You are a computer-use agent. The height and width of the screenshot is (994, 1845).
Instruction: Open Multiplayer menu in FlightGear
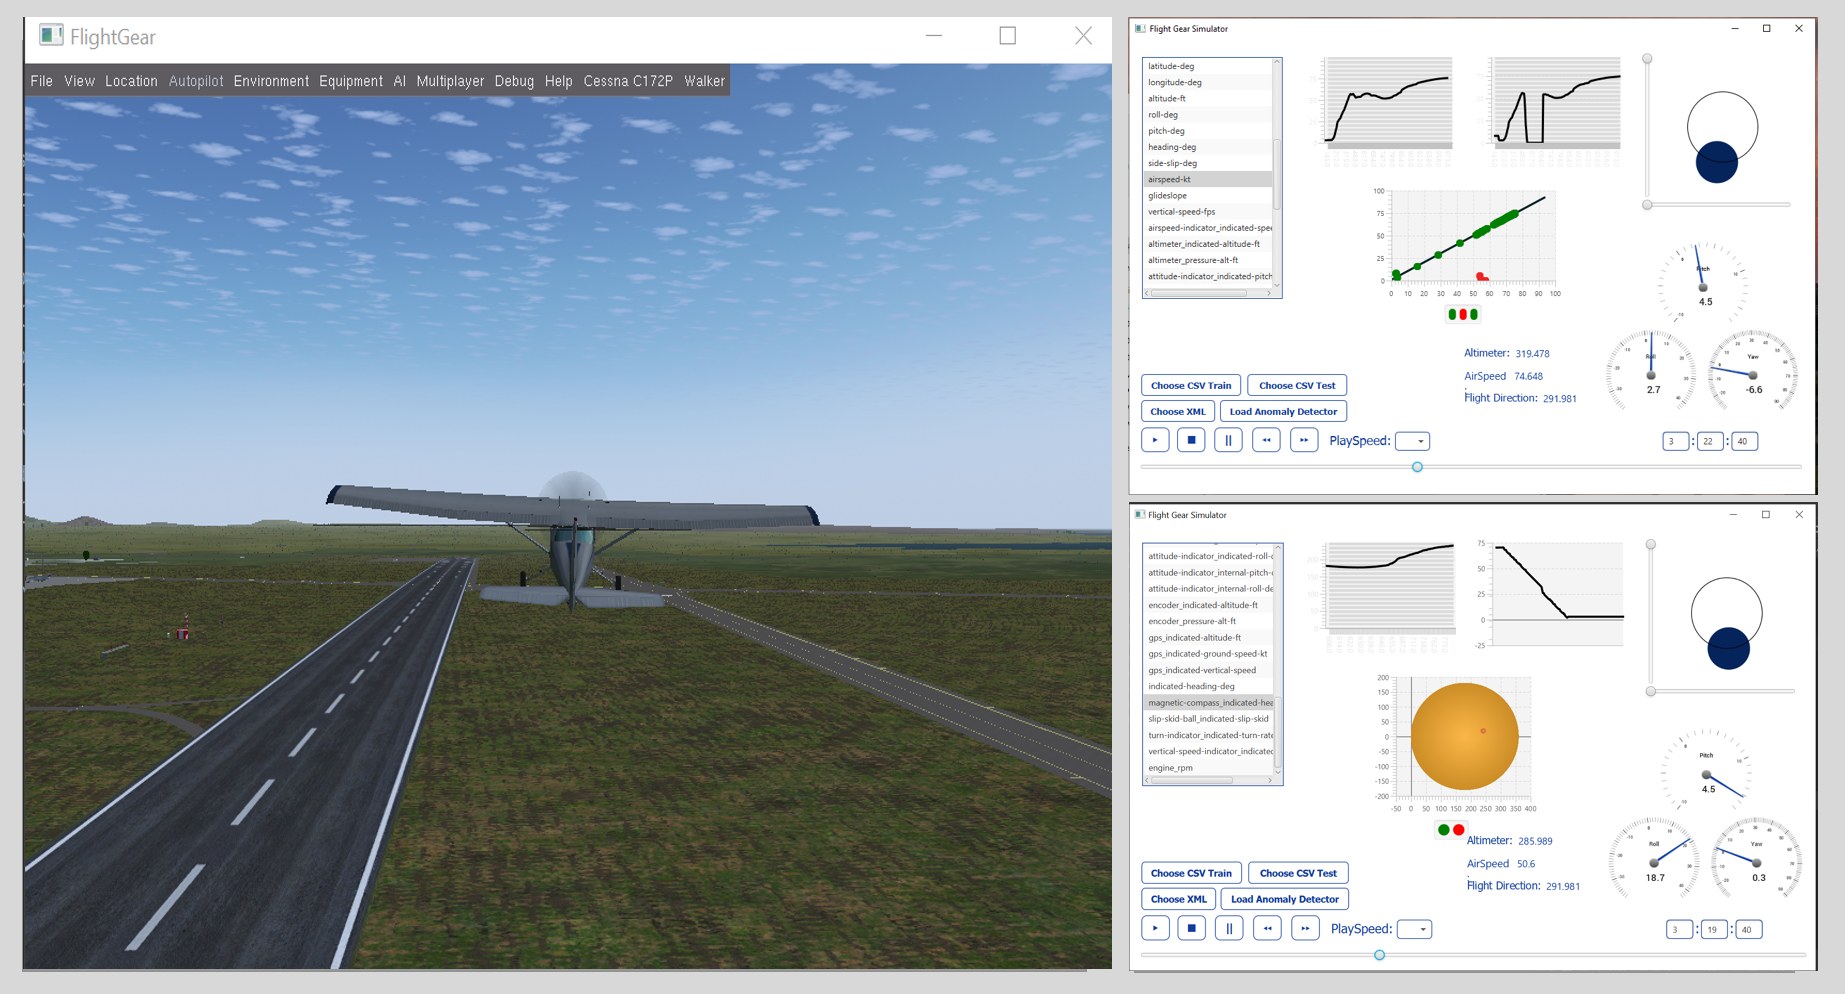450,81
